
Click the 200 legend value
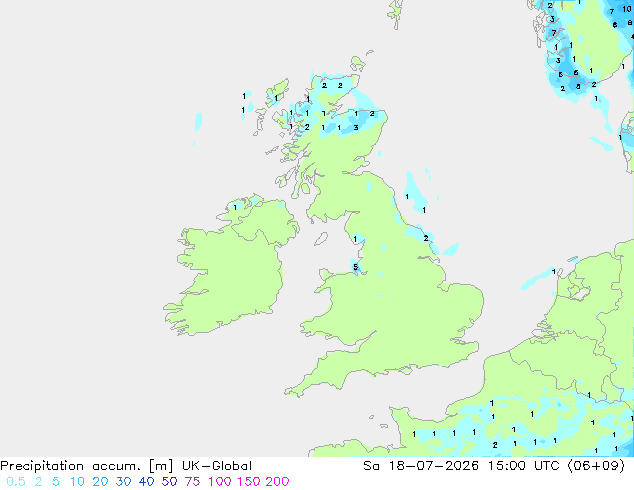[277, 482]
